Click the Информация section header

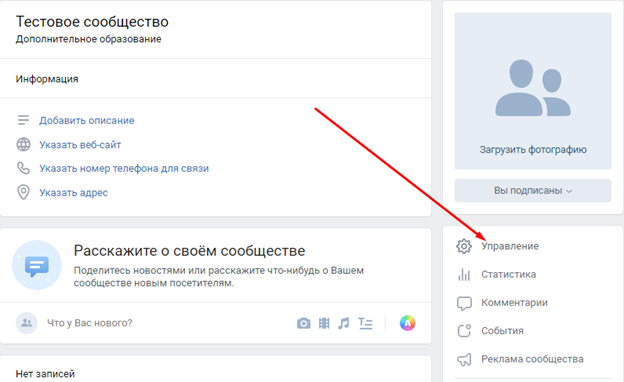pyautogui.click(x=47, y=79)
